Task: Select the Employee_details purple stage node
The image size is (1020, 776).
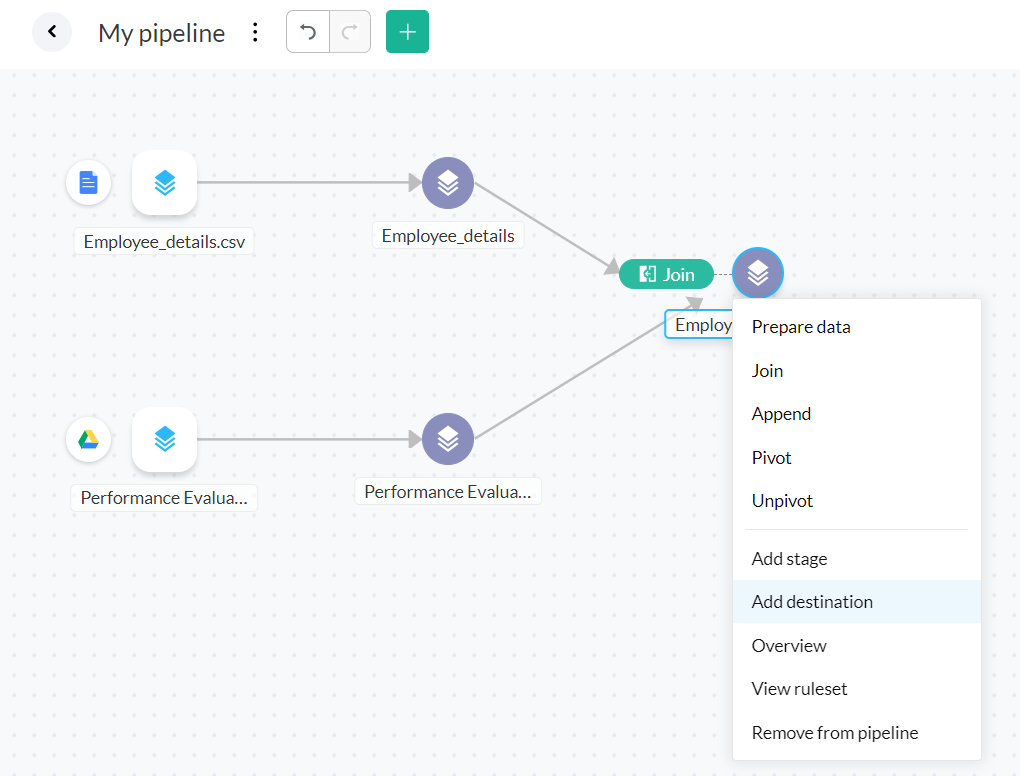Action: [447, 183]
